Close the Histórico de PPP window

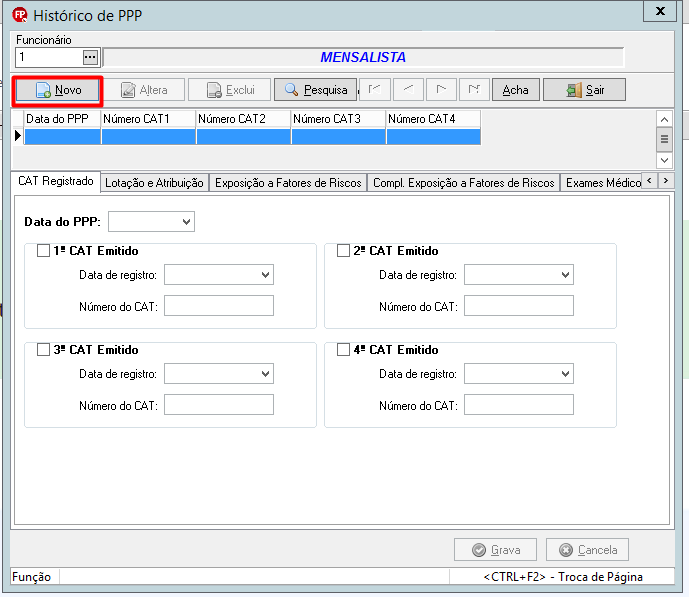660,11
